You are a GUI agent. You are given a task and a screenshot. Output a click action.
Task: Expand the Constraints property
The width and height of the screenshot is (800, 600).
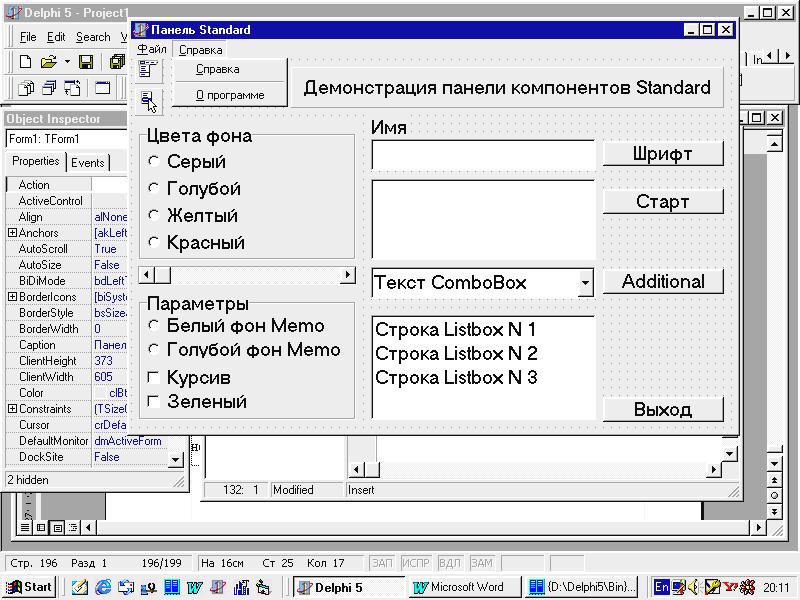click(x=12, y=409)
